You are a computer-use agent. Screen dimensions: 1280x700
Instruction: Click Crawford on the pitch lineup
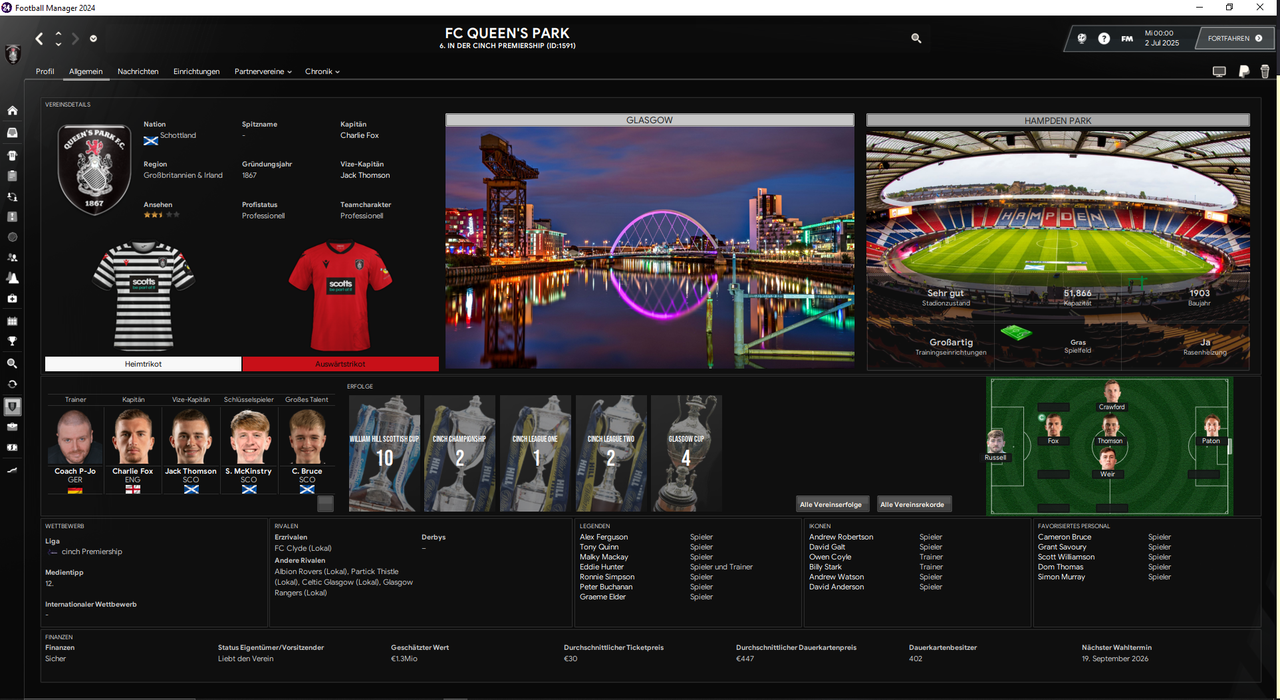coord(1111,396)
